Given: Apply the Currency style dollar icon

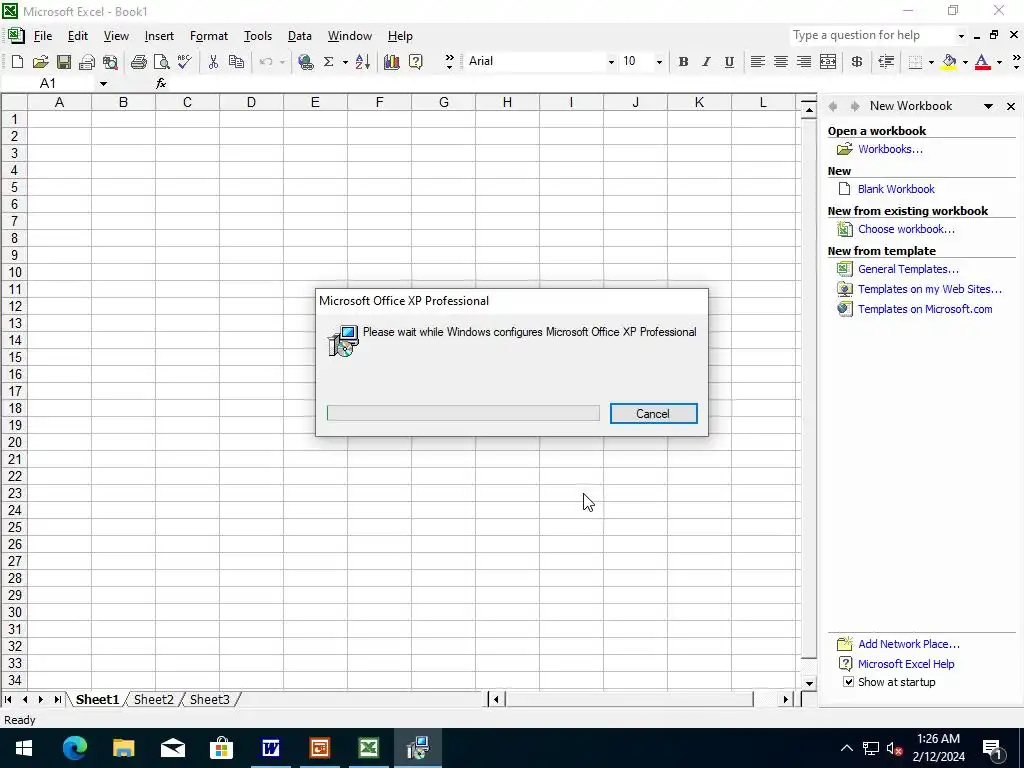Looking at the screenshot, I should [x=856, y=61].
